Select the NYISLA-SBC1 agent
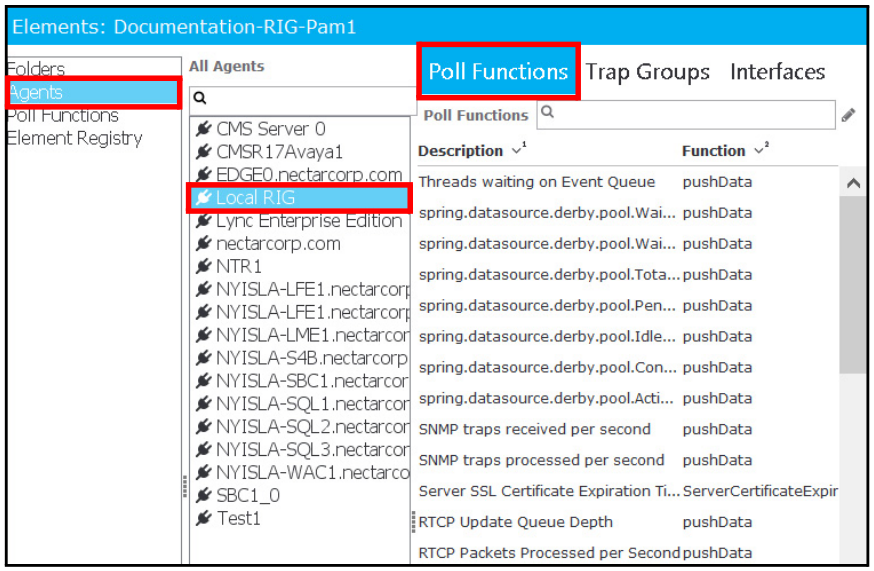874x571 pixels. click(300, 381)
